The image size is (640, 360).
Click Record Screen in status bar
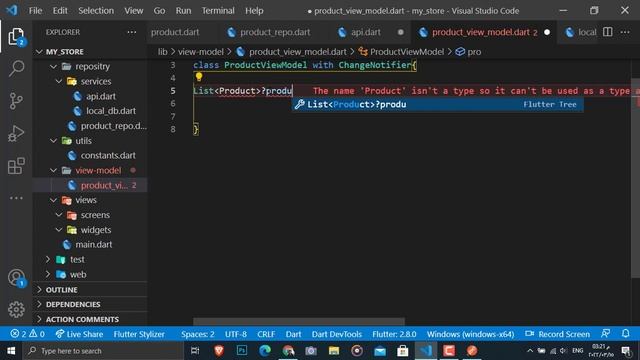click(558, 334)
